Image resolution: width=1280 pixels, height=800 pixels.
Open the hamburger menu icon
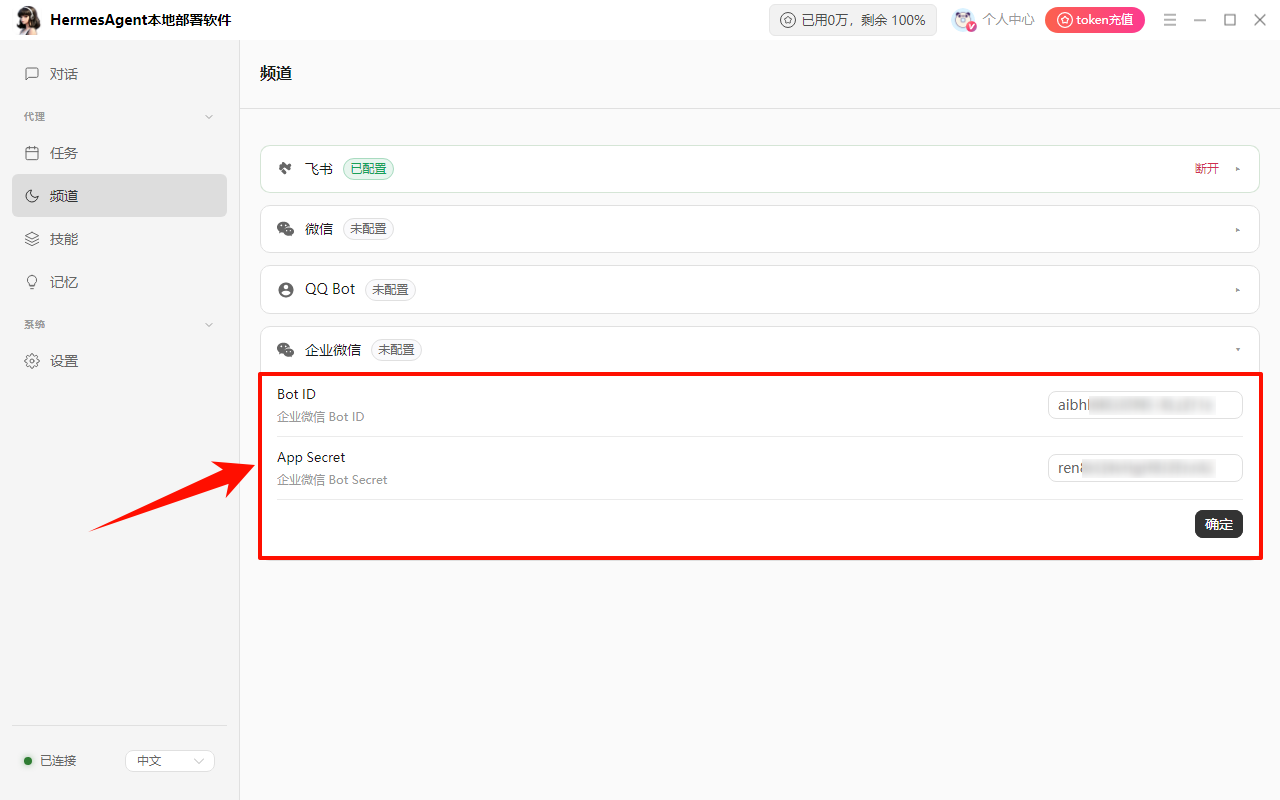(x=1170, y=20)
